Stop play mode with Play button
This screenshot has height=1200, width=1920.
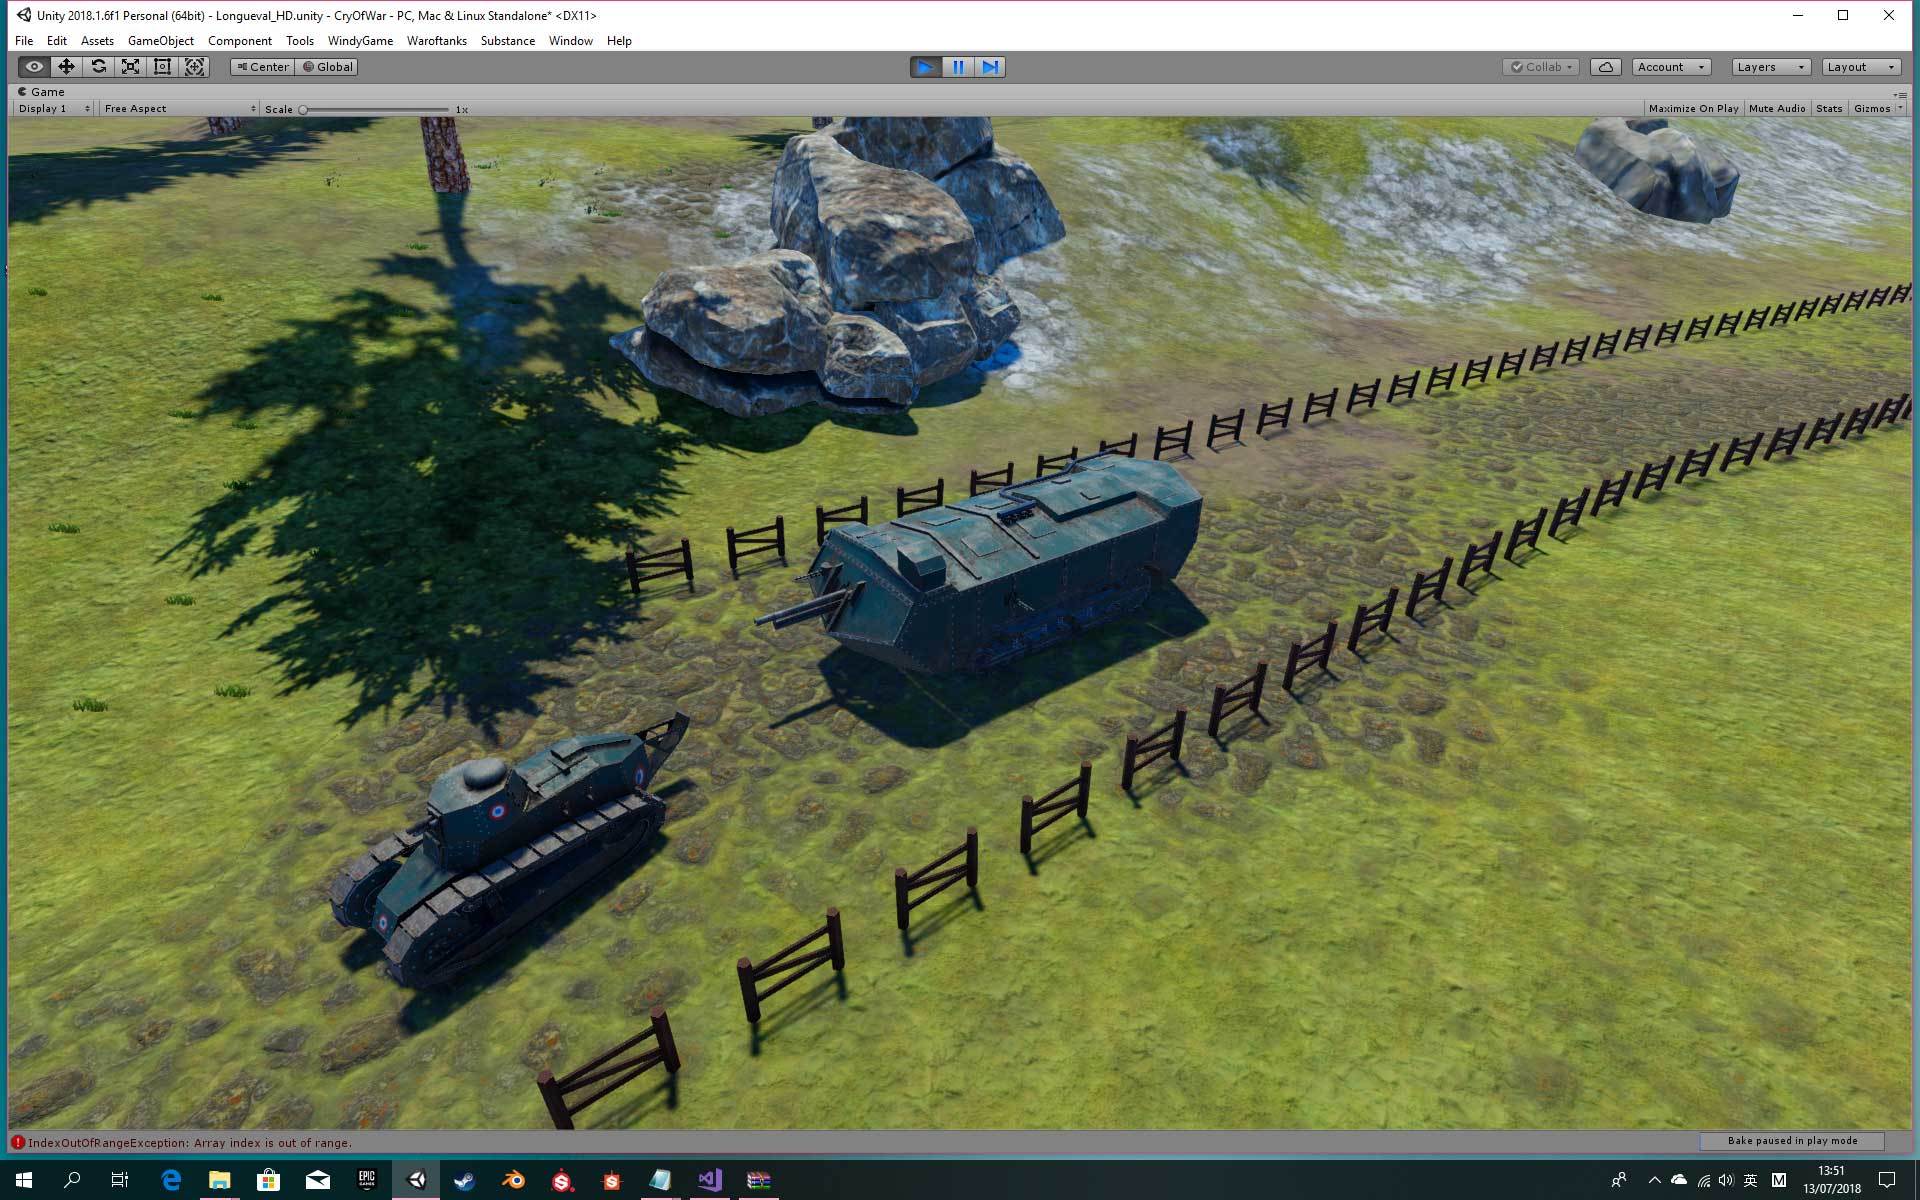926,67
